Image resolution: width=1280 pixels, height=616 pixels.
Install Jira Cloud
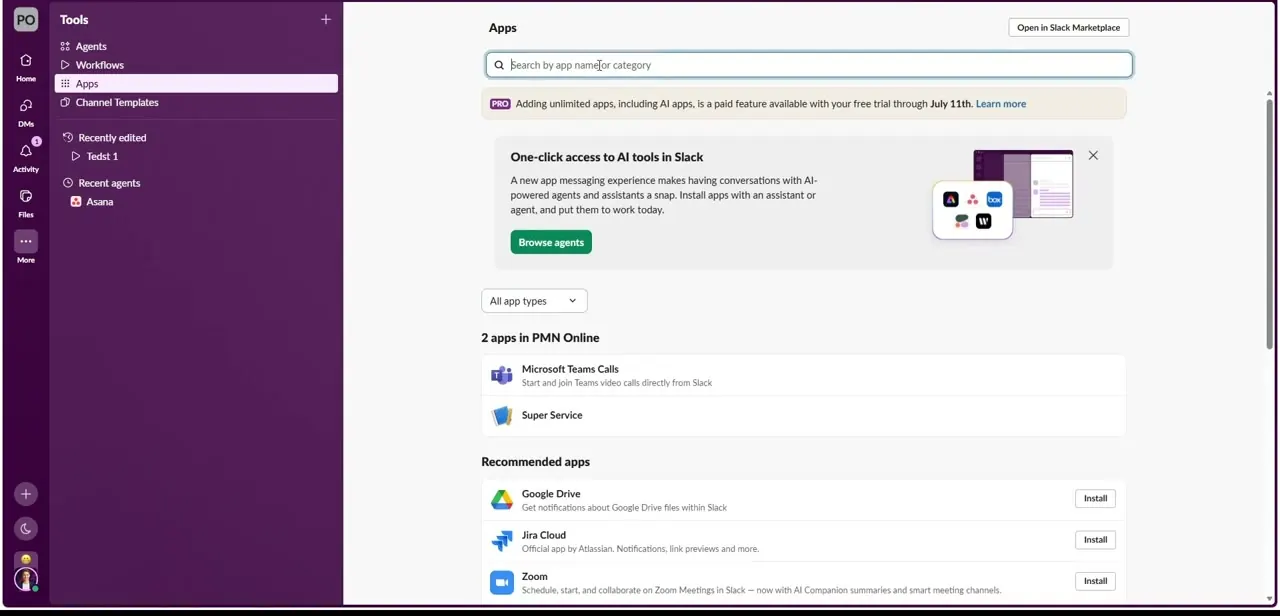1095,540
